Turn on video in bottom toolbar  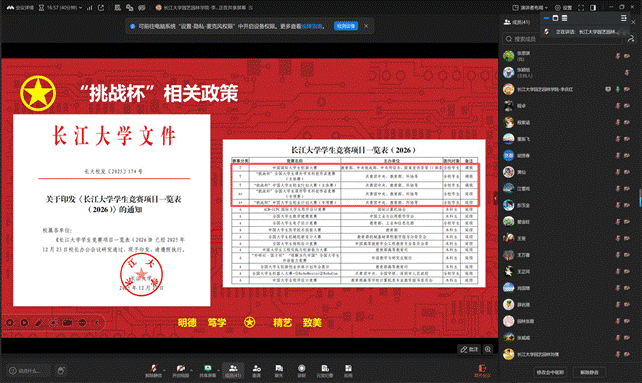[180, 371]
